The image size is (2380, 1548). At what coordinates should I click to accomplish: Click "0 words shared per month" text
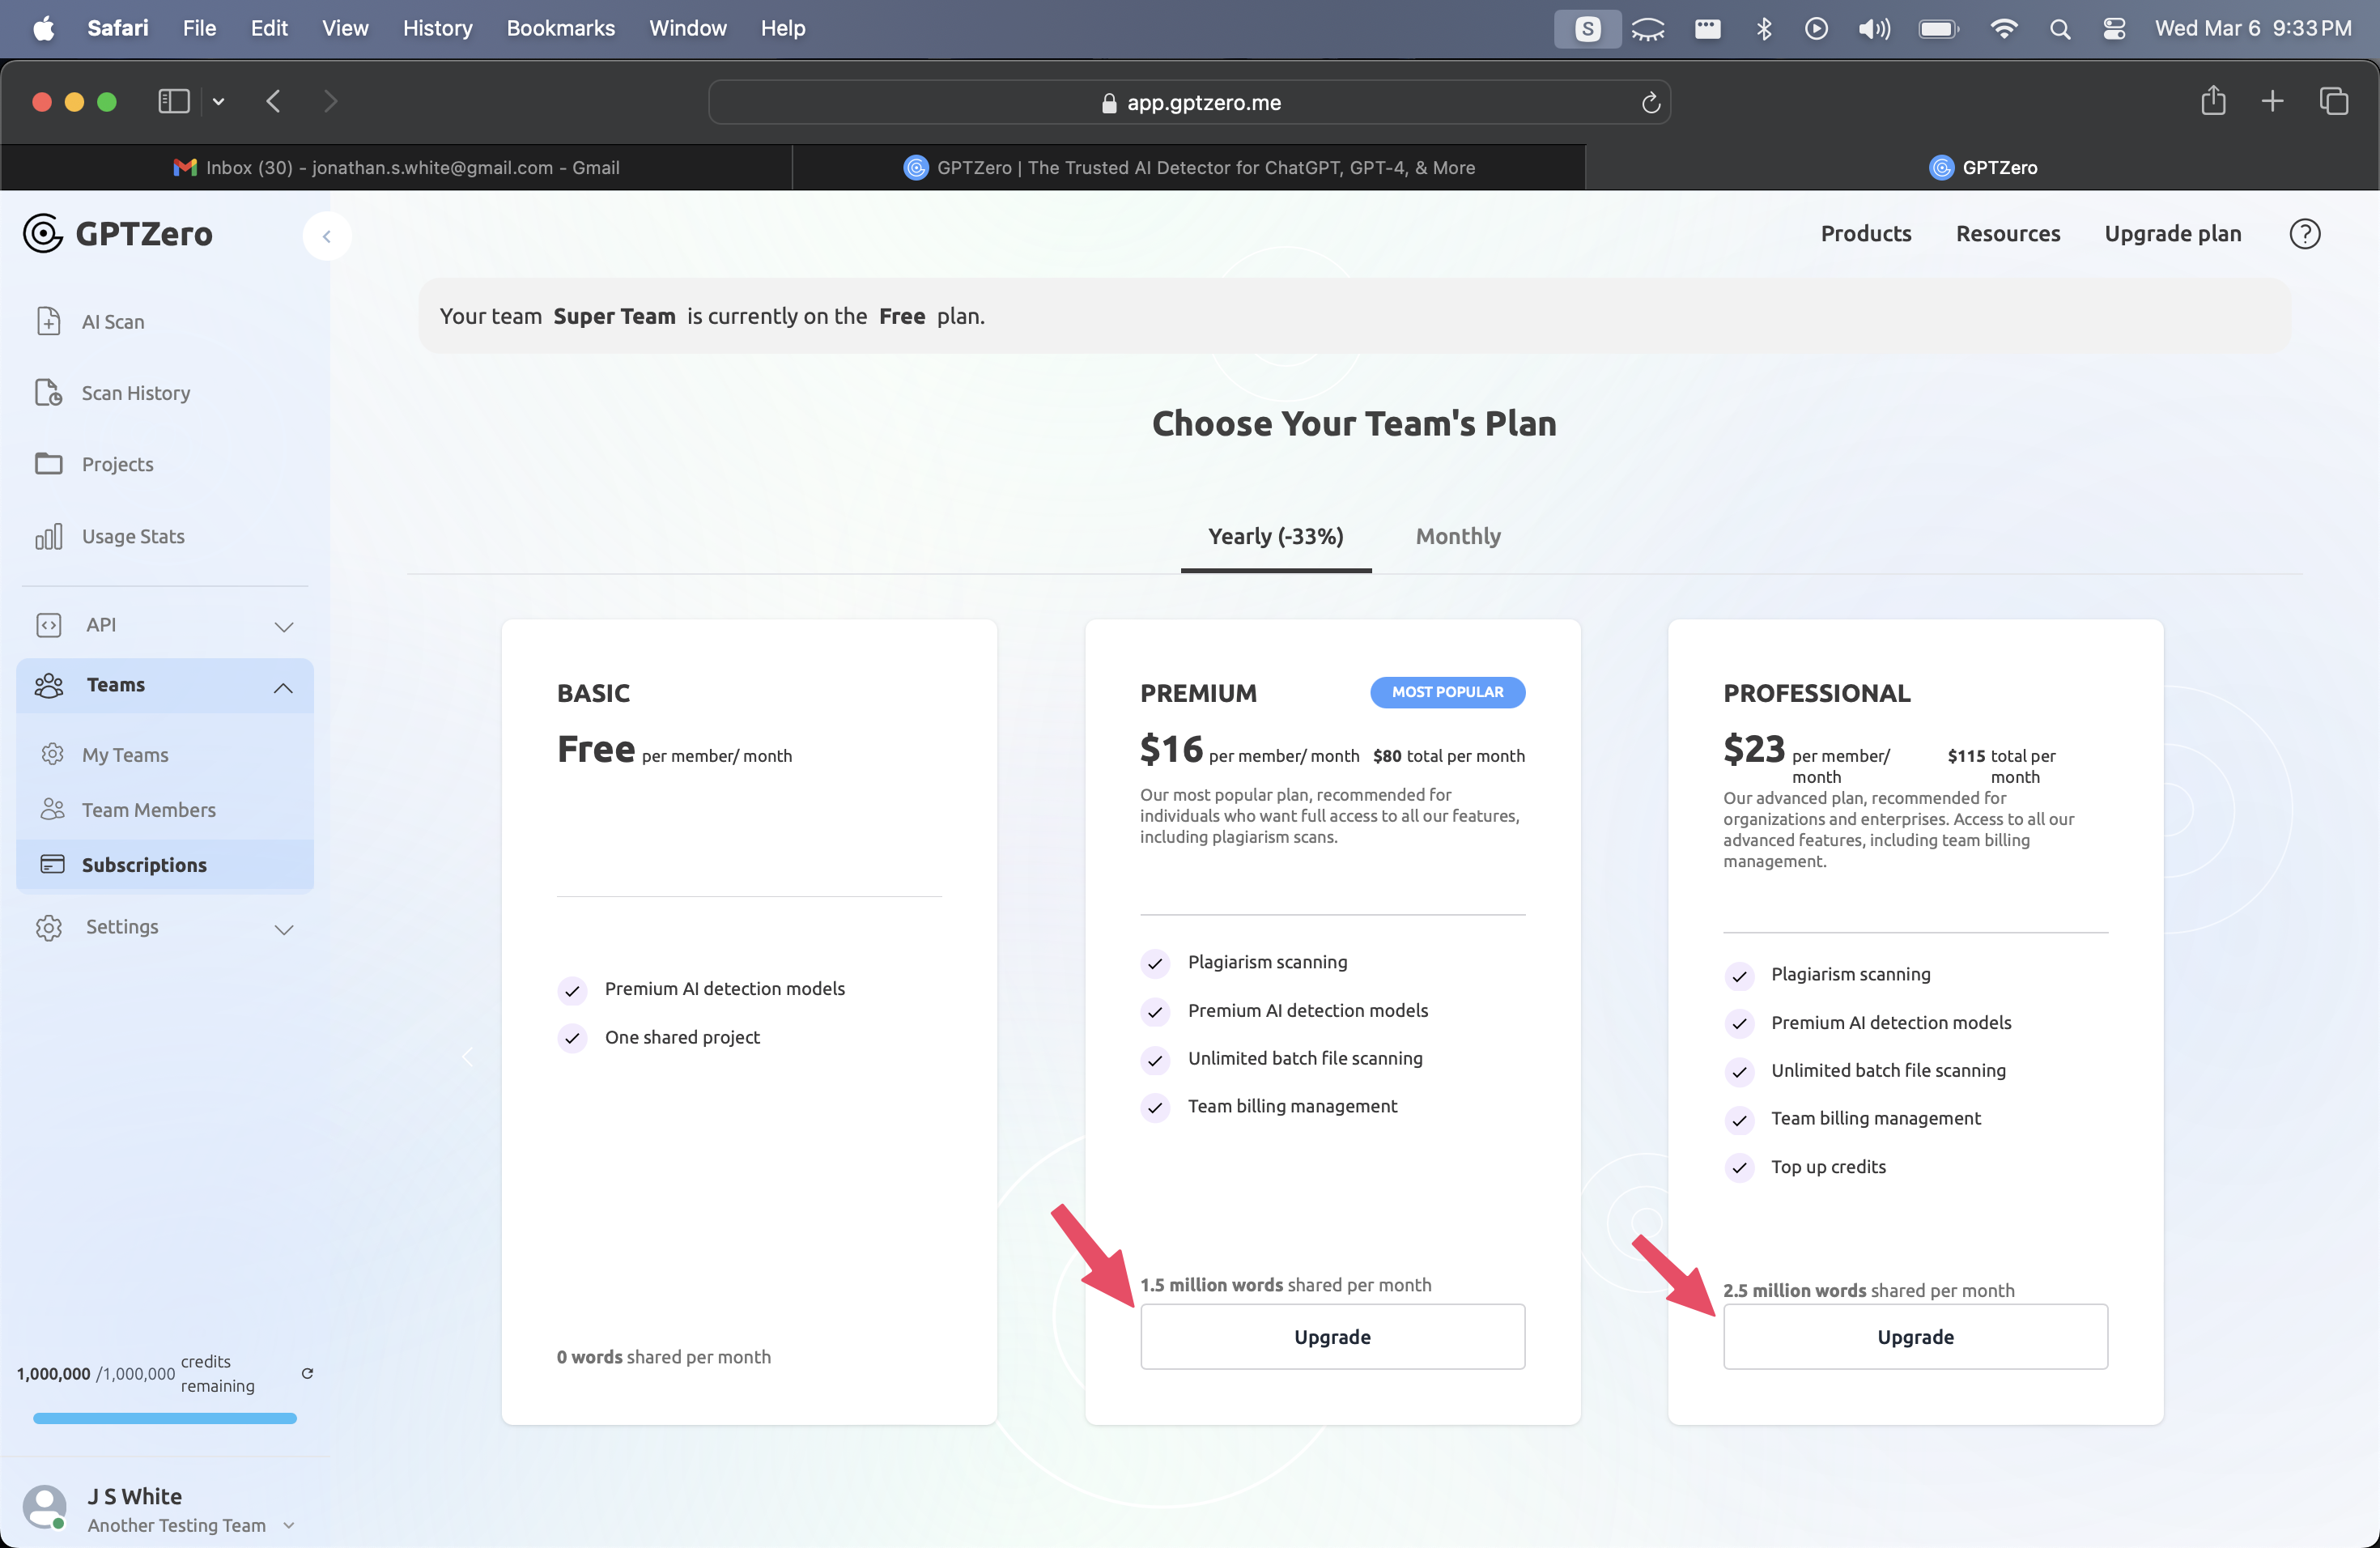(x=663, y=1357)
